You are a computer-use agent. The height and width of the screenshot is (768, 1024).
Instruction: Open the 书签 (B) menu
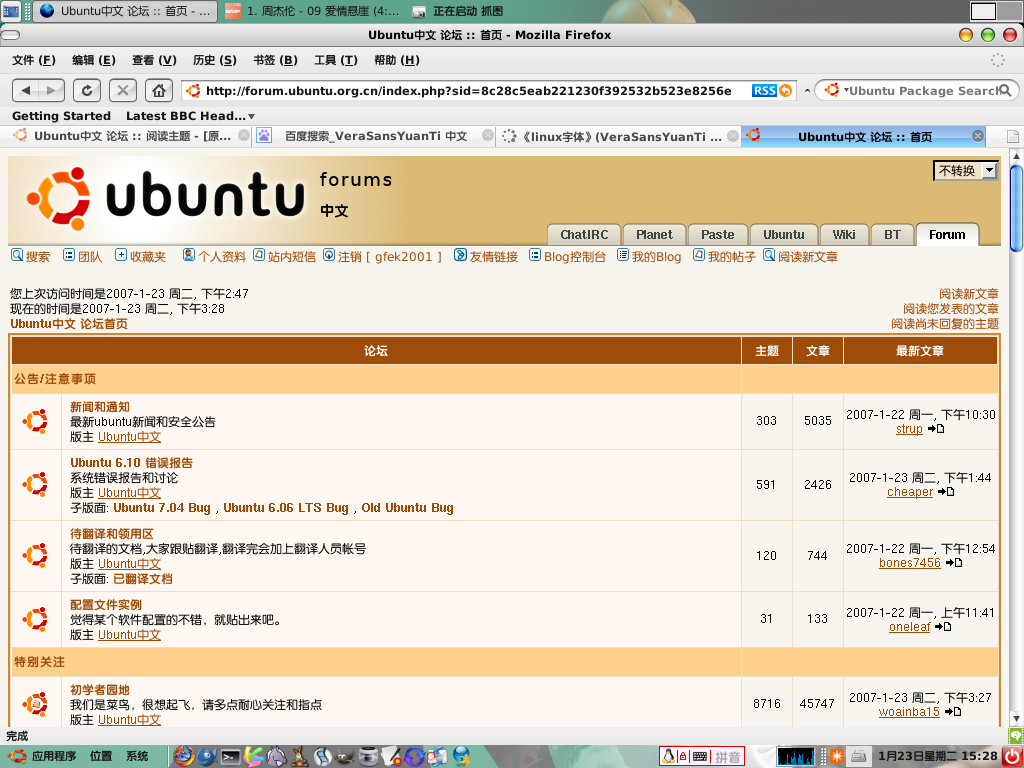point(276,60)
